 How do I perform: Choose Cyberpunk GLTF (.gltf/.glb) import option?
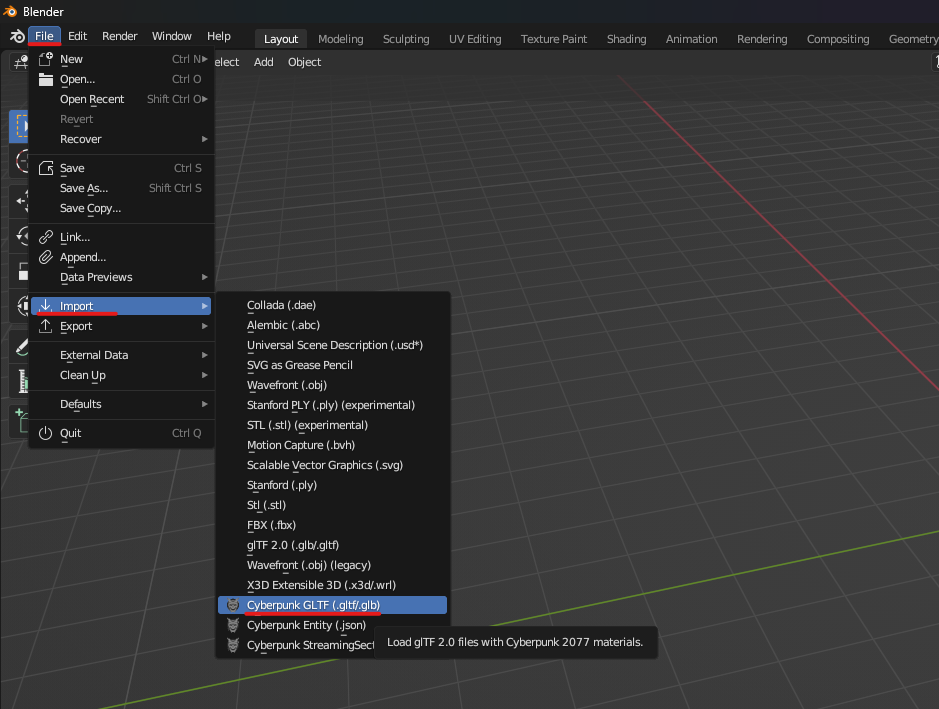coord(313,605)
